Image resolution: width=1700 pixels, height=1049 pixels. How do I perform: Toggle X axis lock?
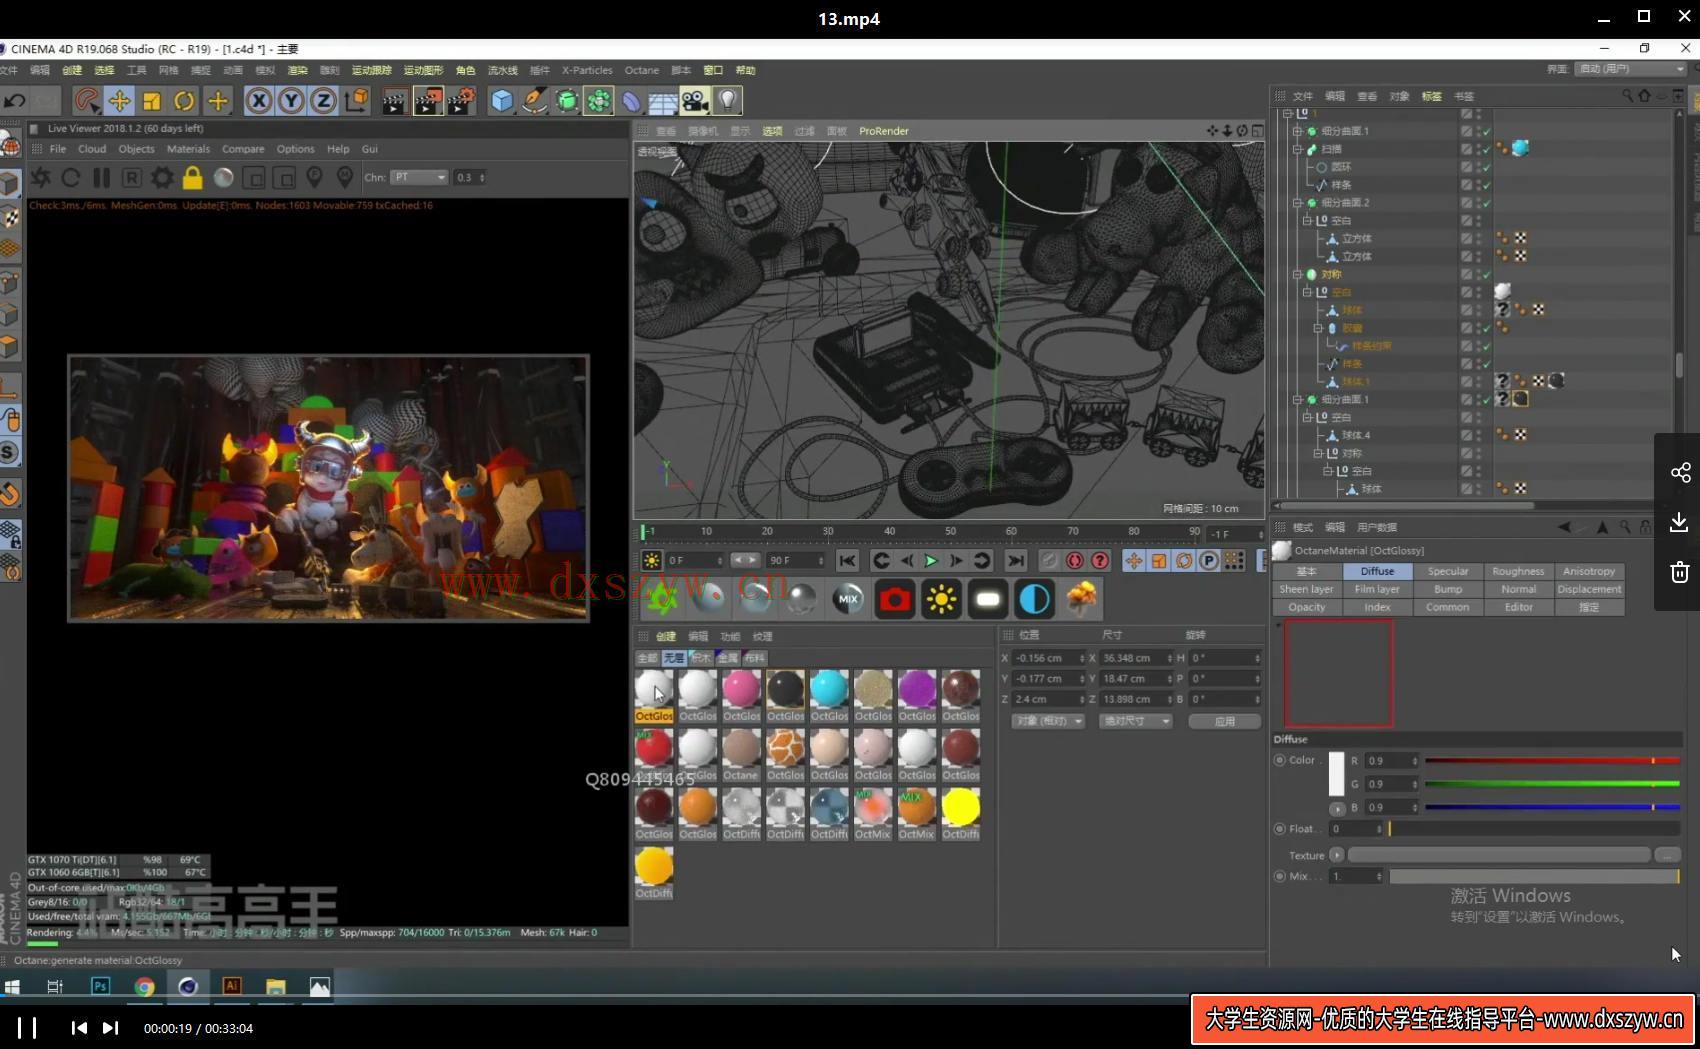259,100
